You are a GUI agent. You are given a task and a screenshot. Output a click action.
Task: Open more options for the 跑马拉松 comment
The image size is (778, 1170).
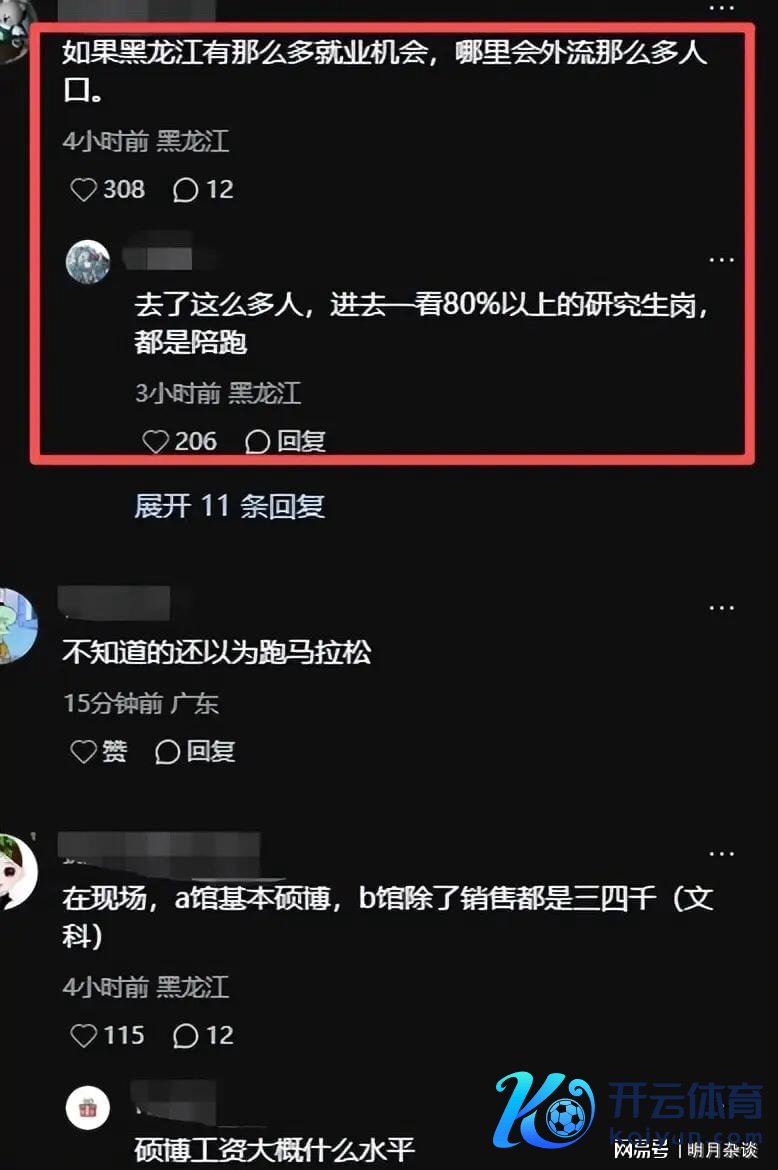(721, 608)
